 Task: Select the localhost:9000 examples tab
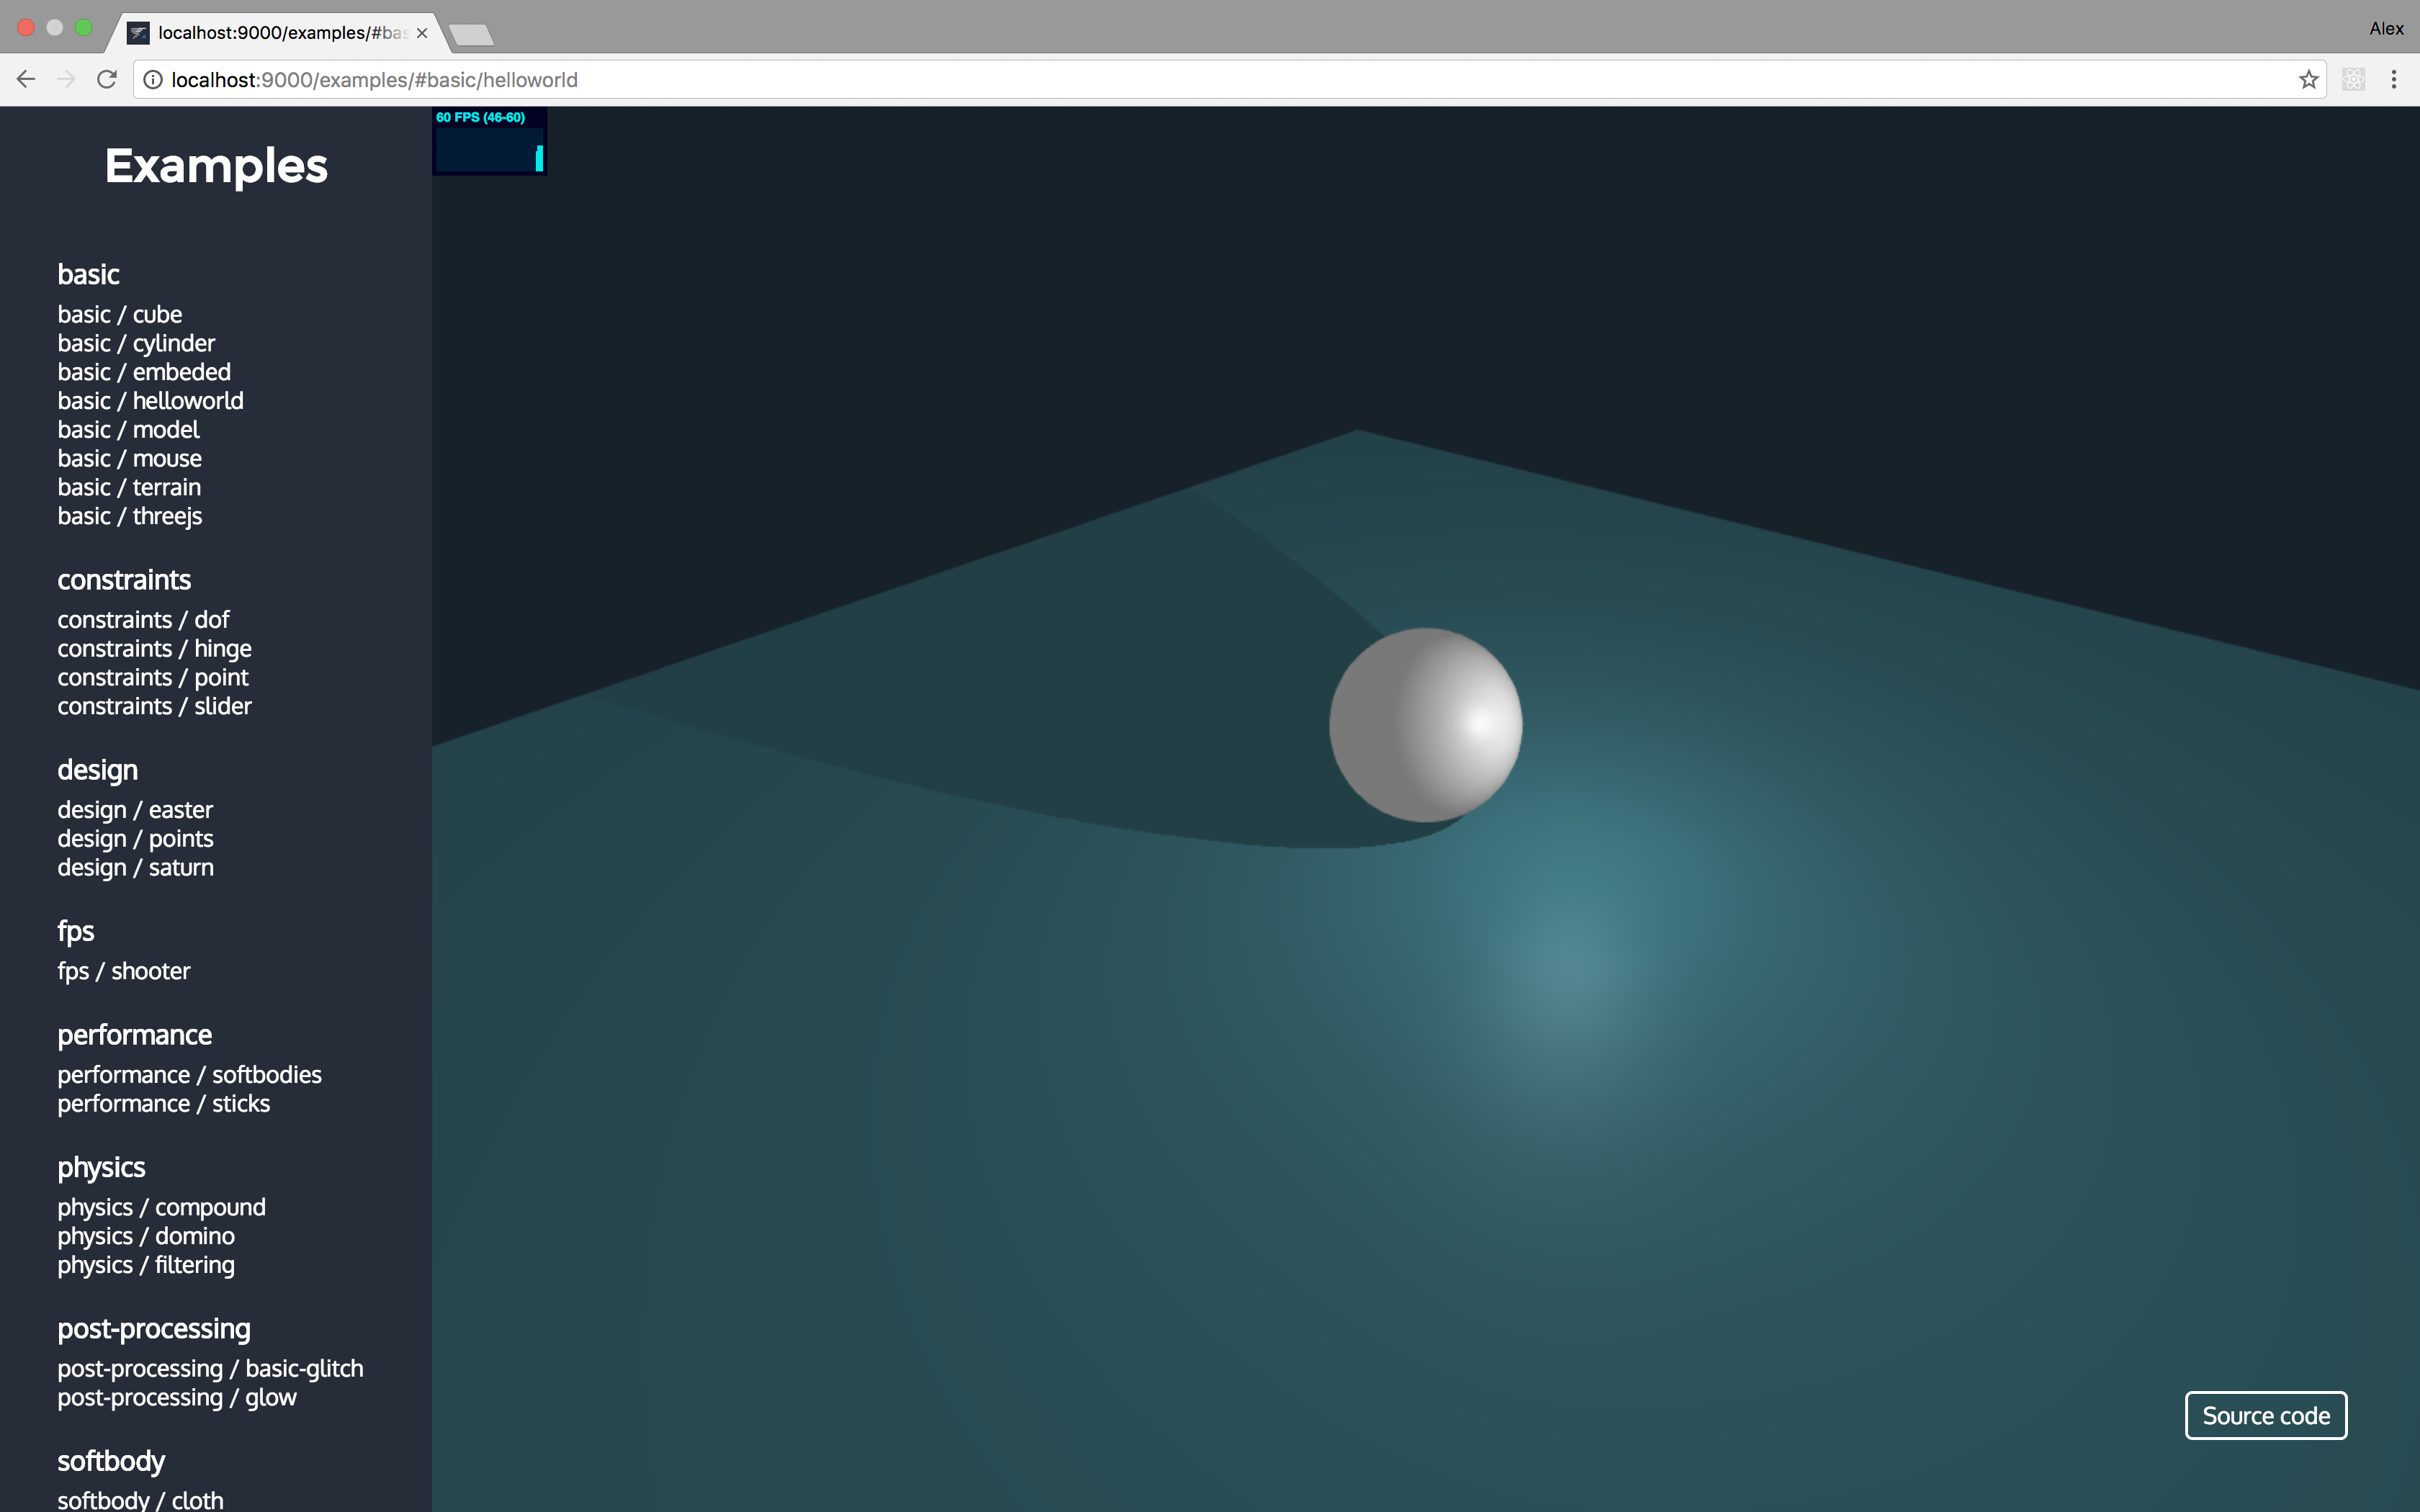click(x=270, y=33)
